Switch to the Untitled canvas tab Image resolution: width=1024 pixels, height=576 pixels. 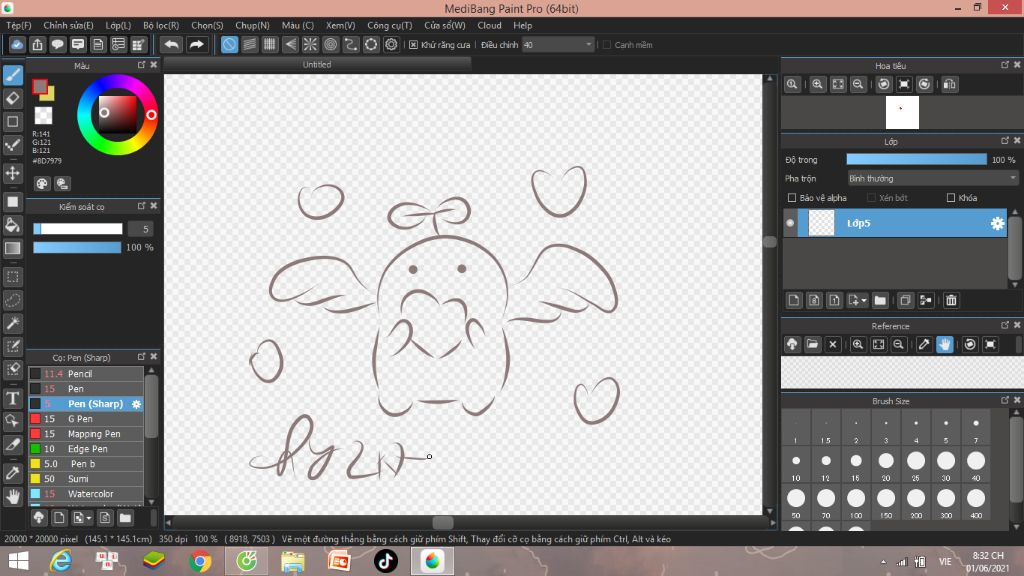[317, 65]
